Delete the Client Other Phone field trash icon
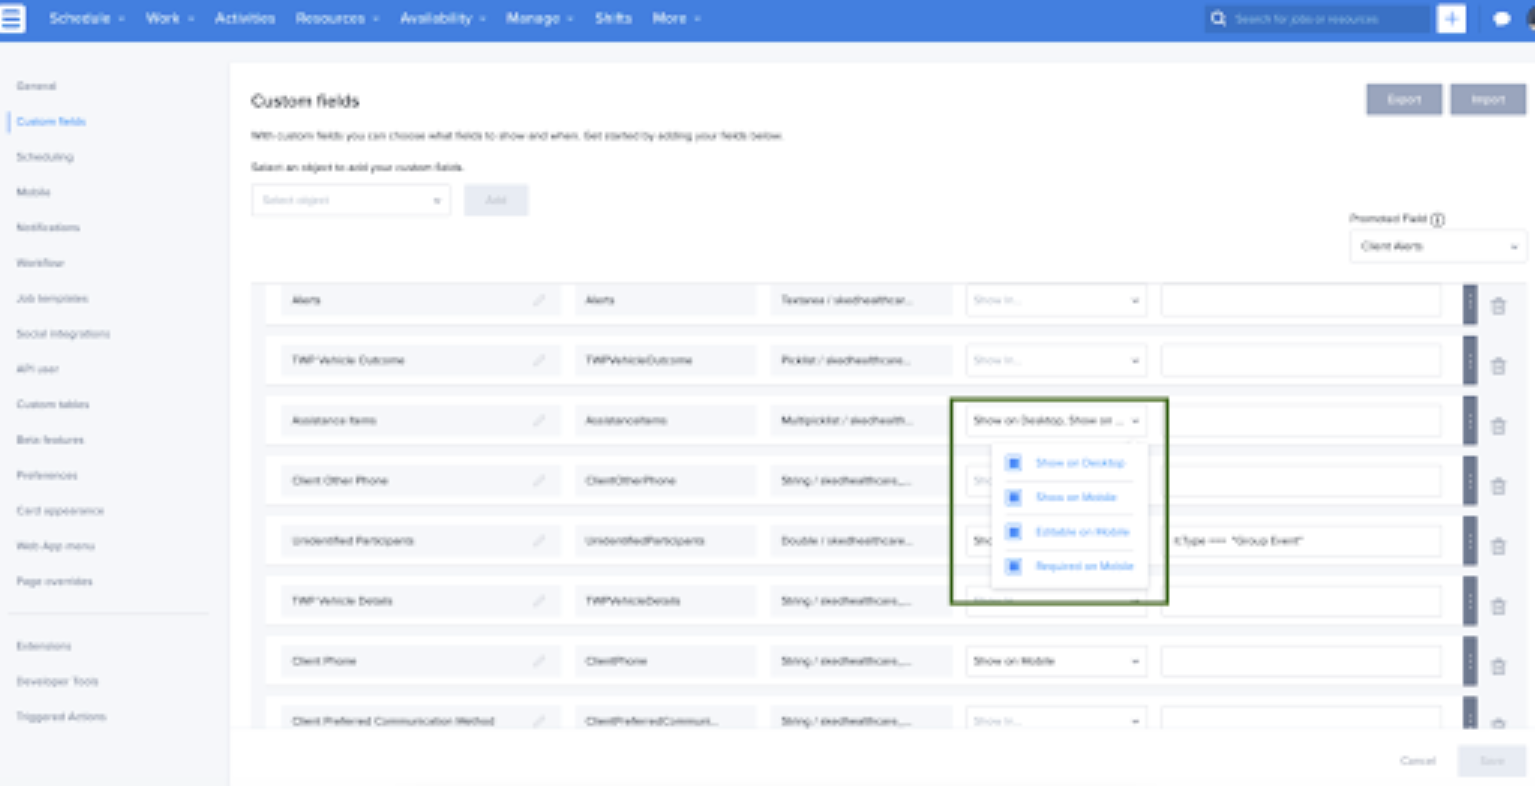This screenshot has height=802, width=1538. 1498,486
